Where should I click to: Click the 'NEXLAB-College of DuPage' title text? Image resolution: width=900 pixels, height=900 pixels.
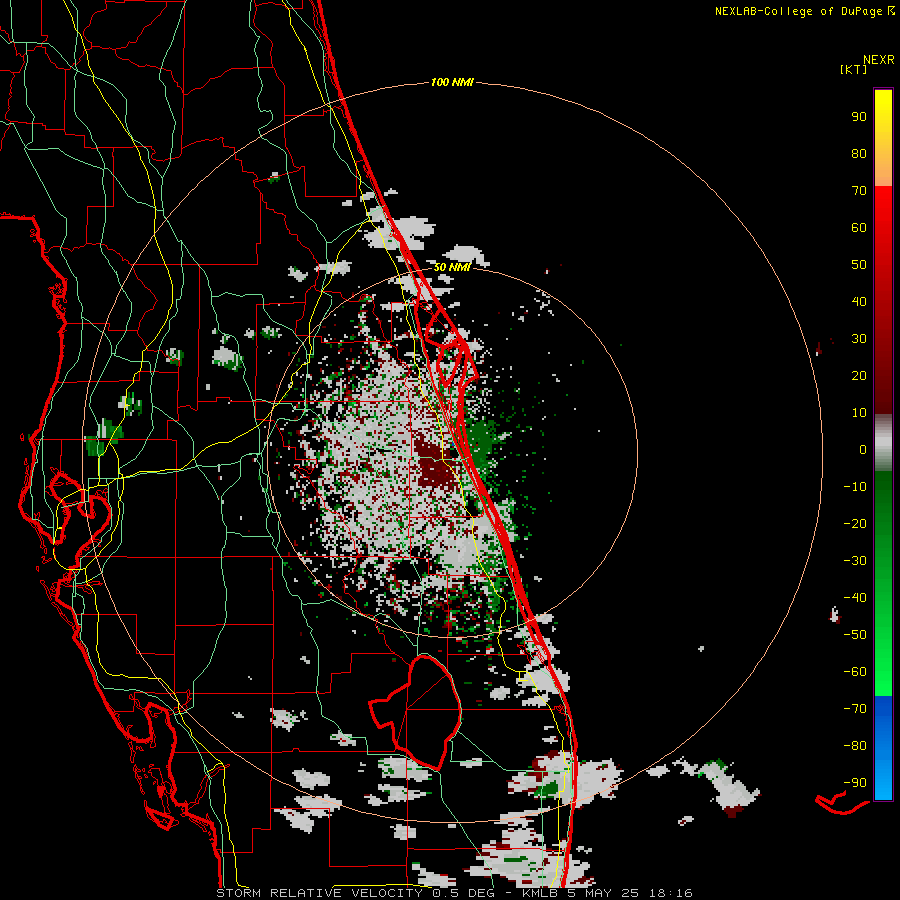[x=800, y=11]
